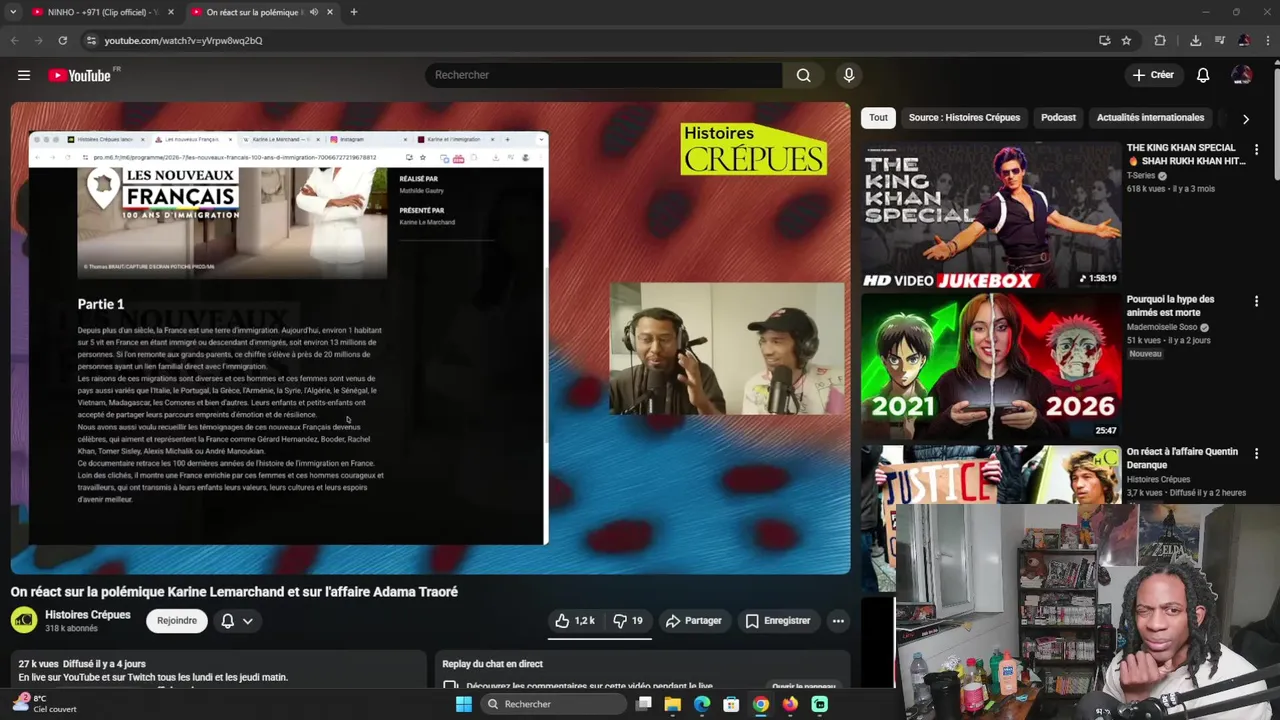
Task: Open YouTube notifications bell in header
Action: (1203, 75)
